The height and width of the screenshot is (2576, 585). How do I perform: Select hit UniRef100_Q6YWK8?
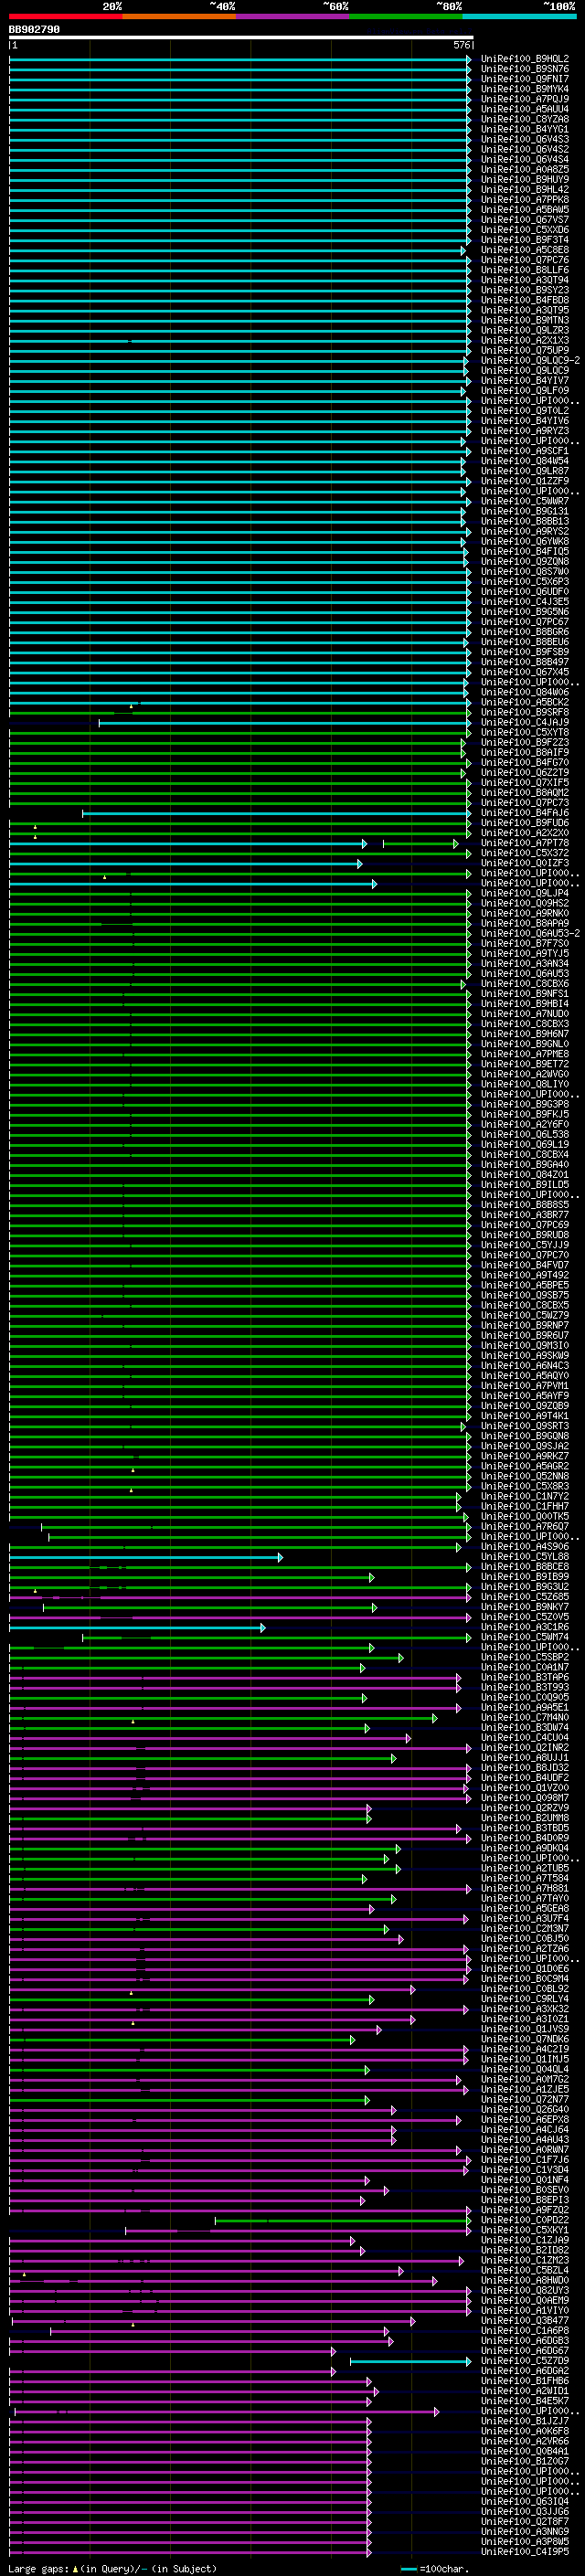[x=525, y=542]
